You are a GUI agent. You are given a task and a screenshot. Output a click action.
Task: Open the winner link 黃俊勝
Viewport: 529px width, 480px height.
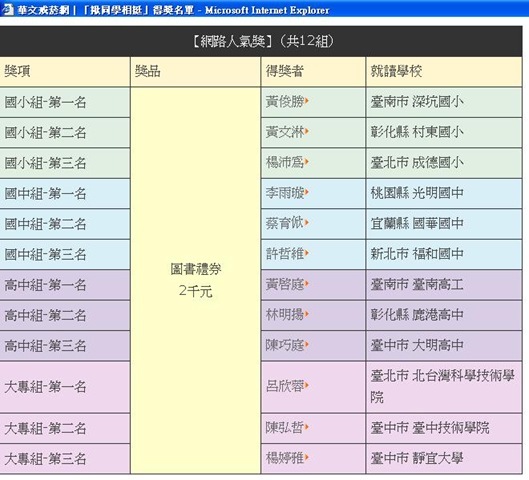(285, 102)
